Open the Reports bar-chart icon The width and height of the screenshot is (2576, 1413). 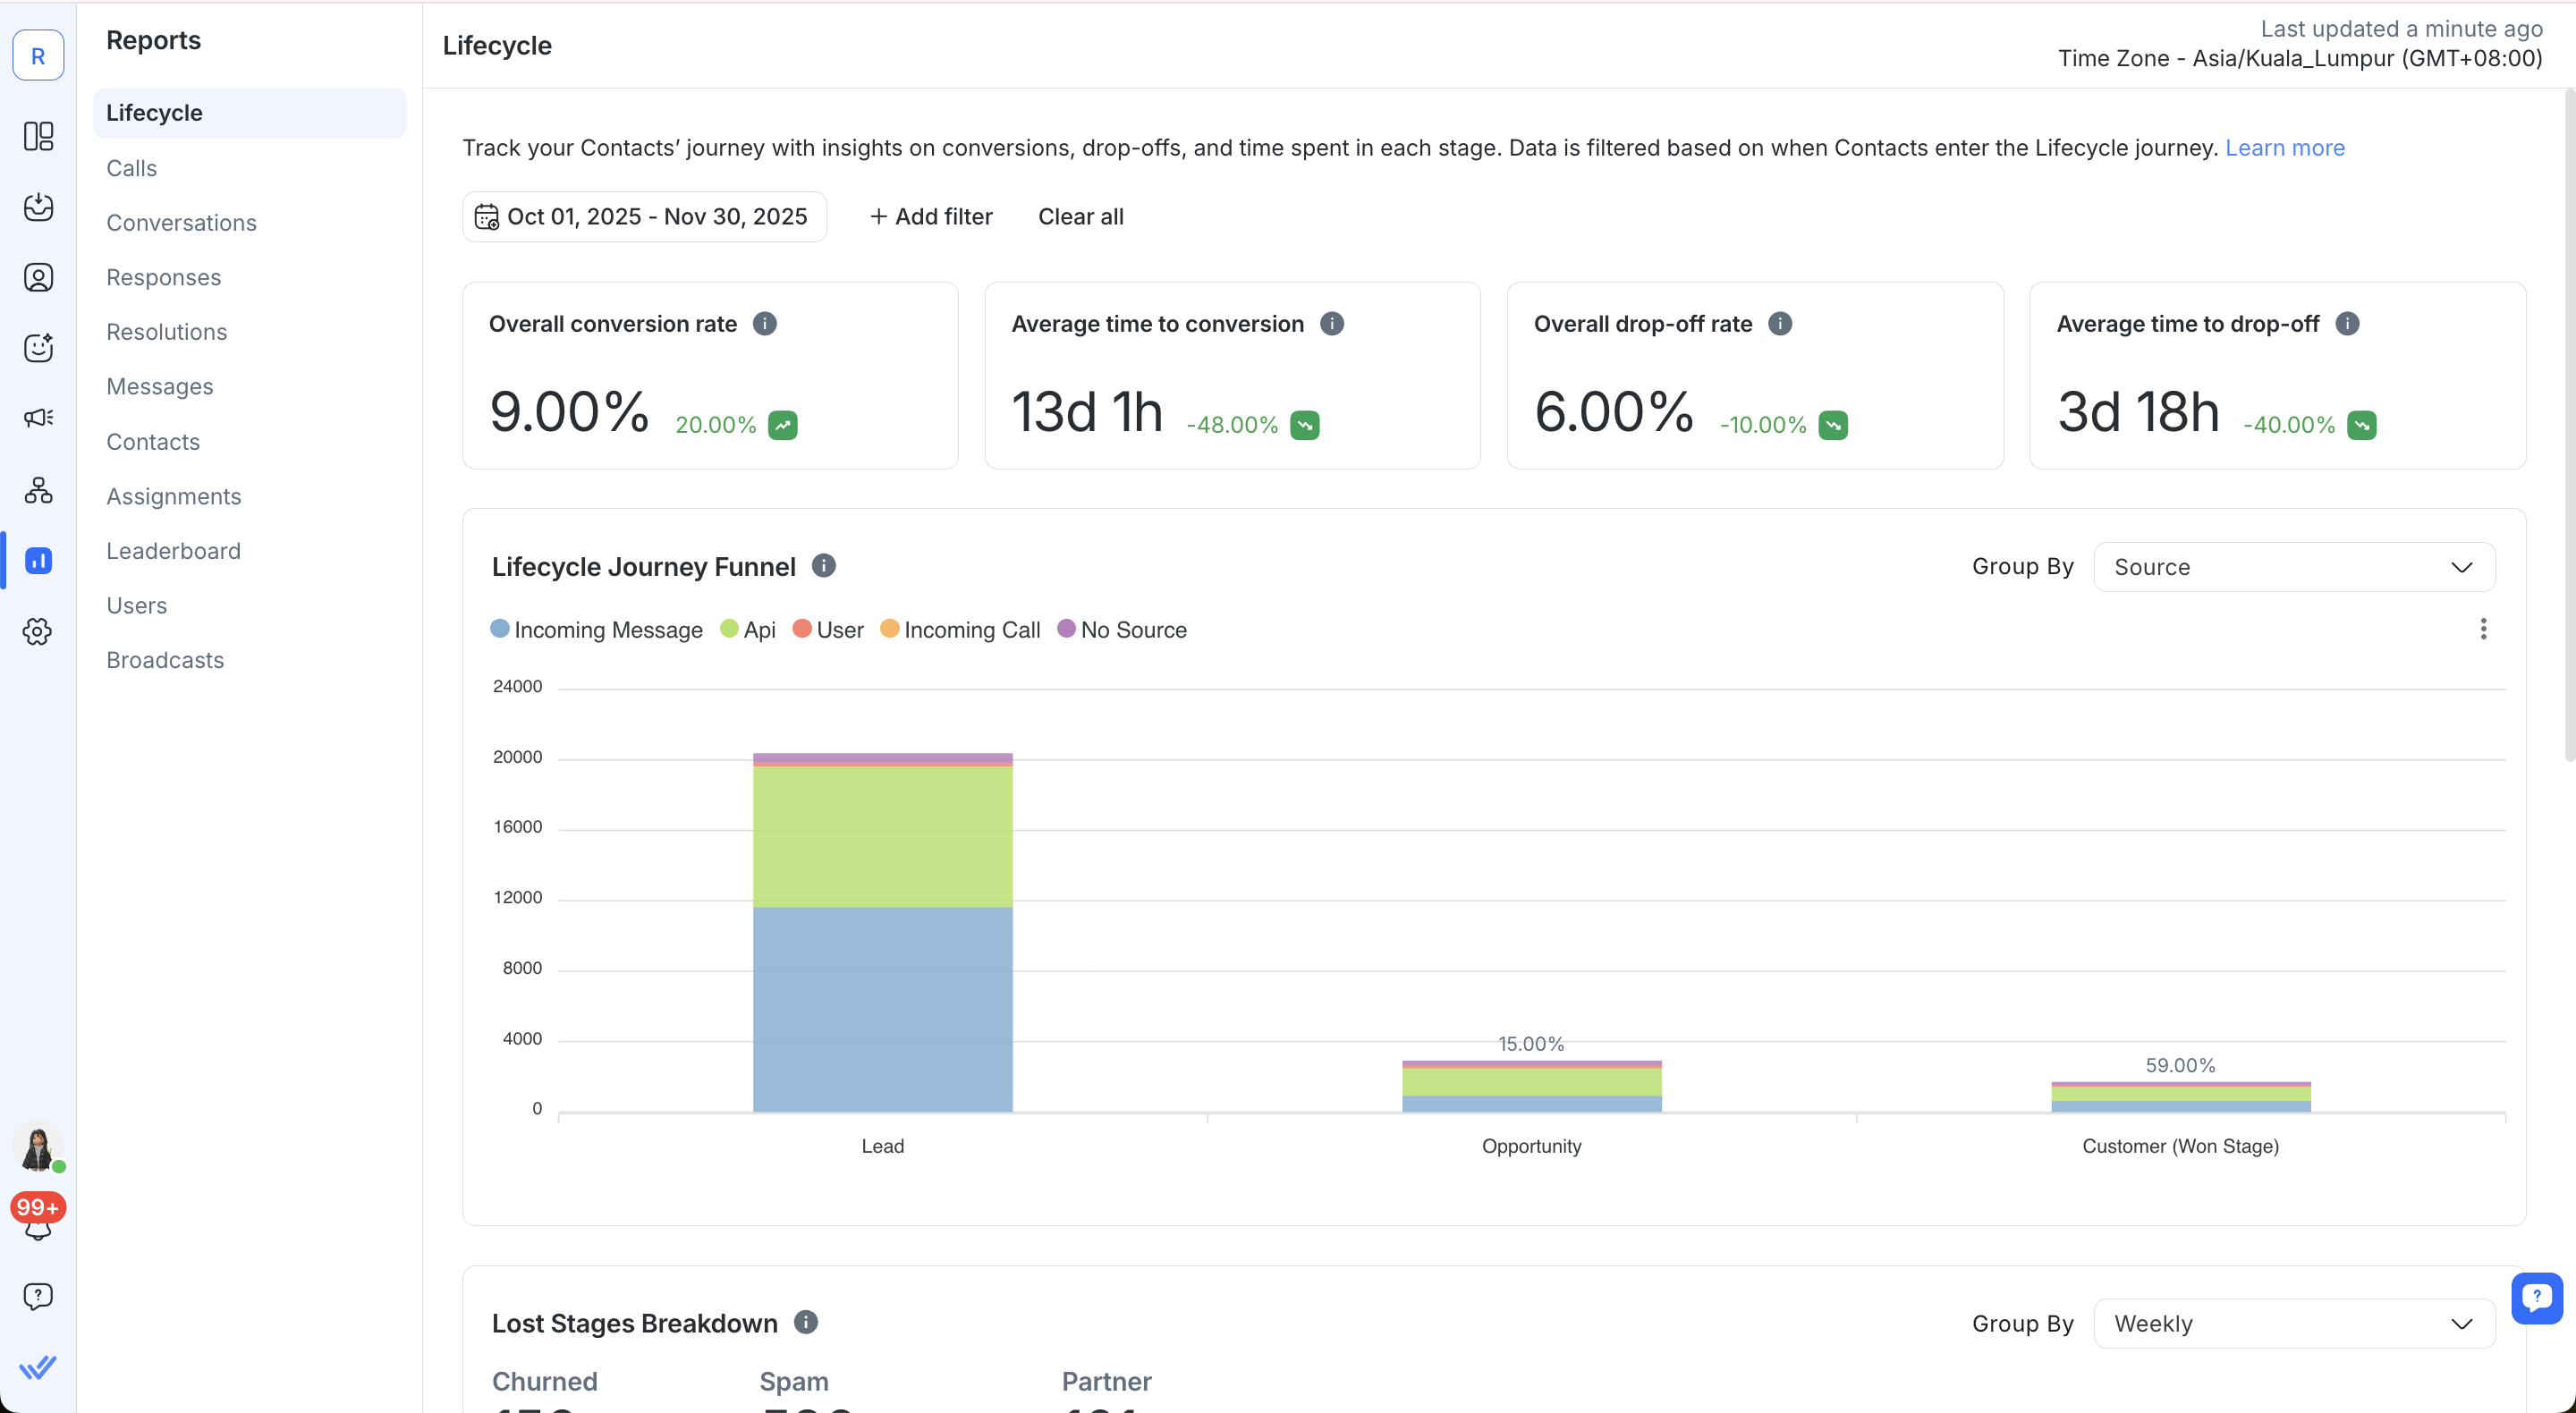[x=39, y=560]
